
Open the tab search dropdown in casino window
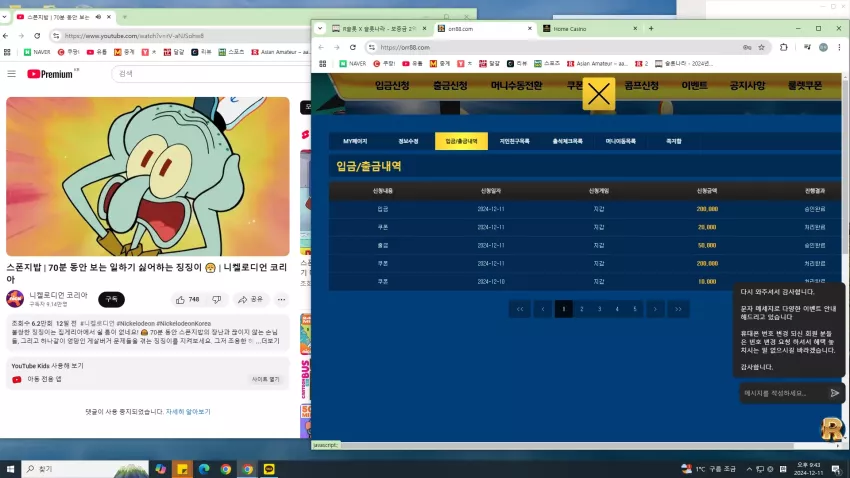pos(320,29)
